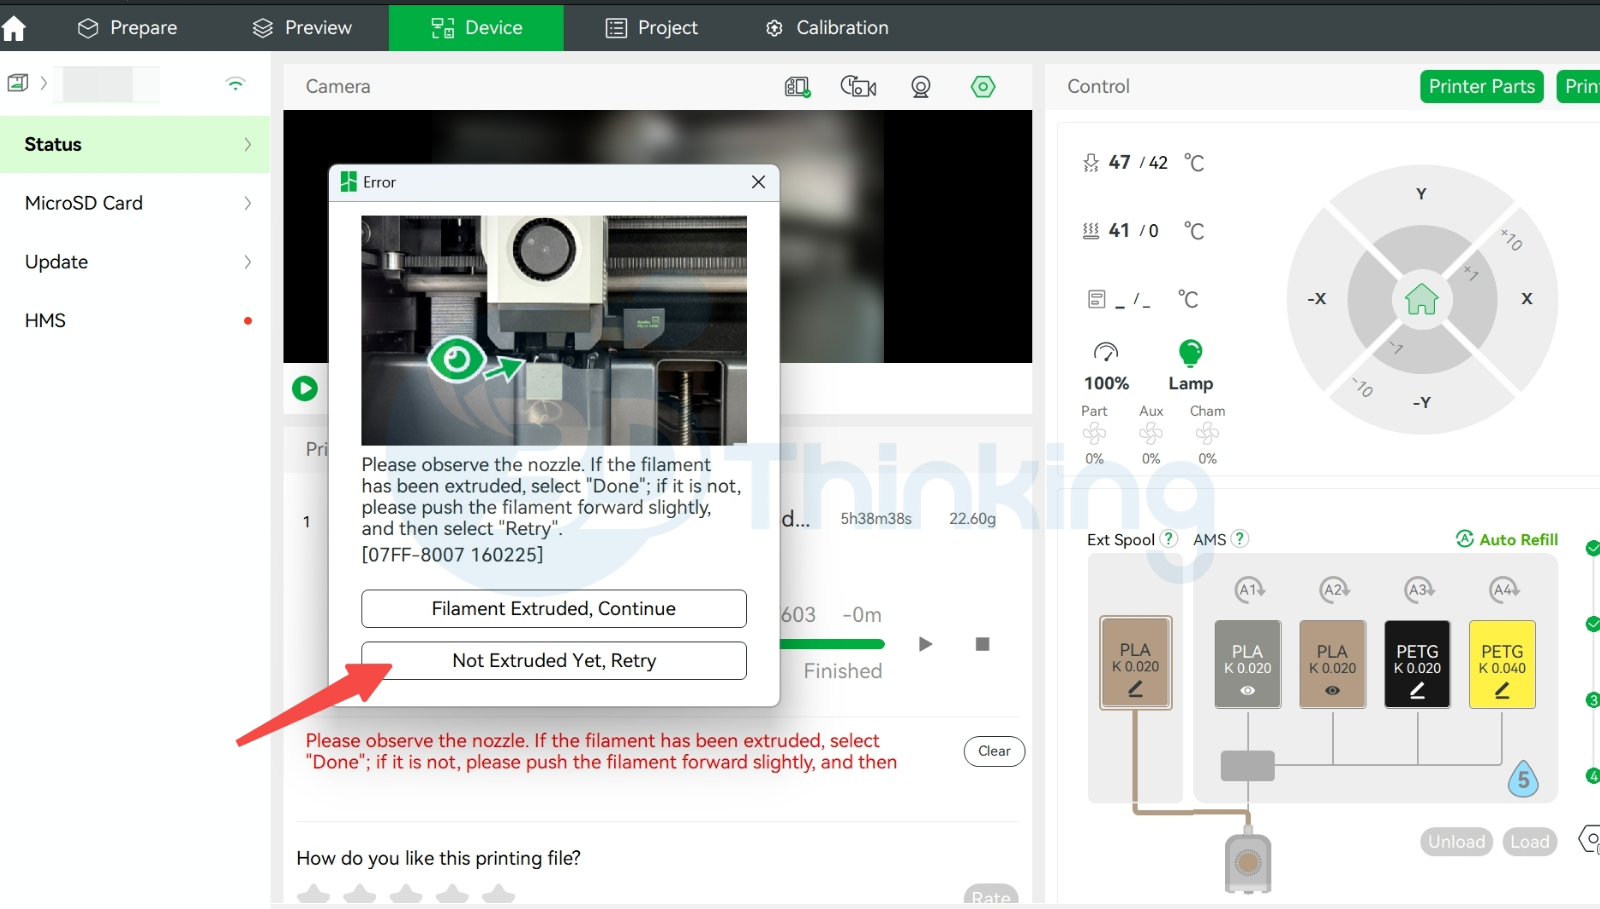Click the home icon on the movement control pad
The image size is (1600, 909).
1420,299
